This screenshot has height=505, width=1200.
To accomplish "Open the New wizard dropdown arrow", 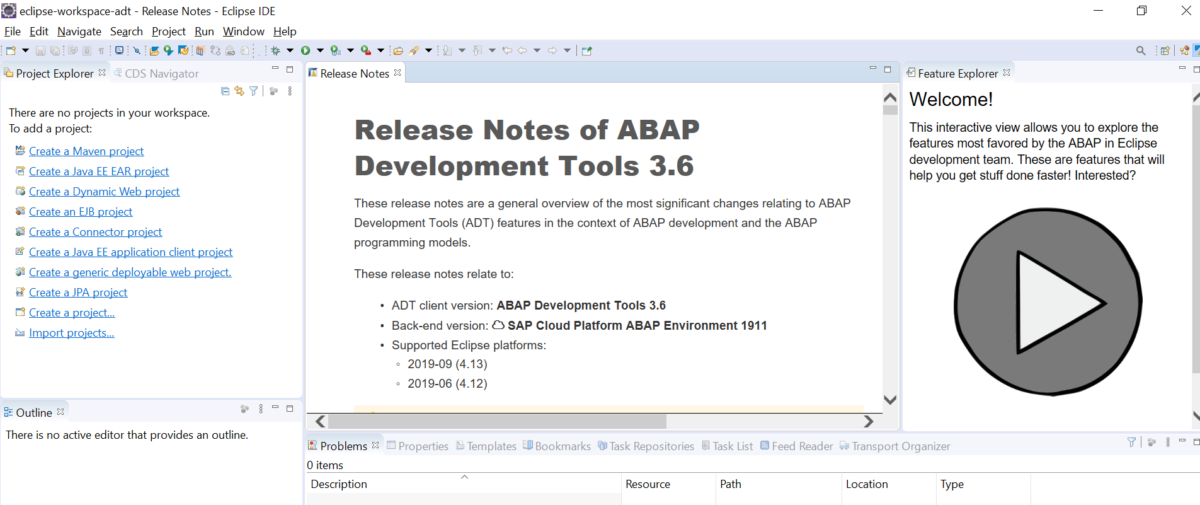I will click(24, 50).
